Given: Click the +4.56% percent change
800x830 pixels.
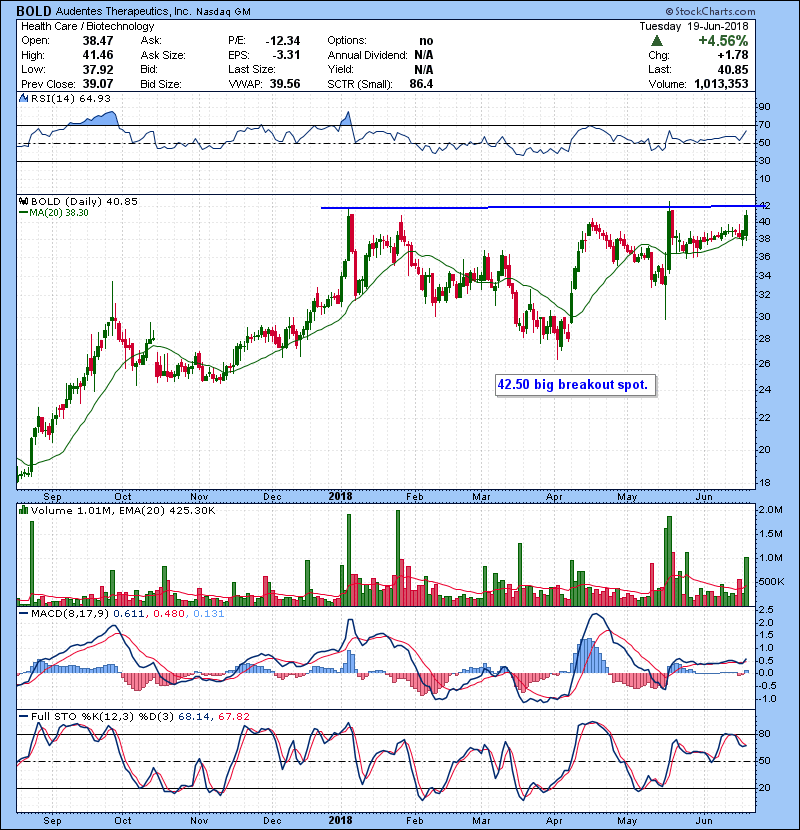Looking at the screenshot, I should (x=723, y=41).
